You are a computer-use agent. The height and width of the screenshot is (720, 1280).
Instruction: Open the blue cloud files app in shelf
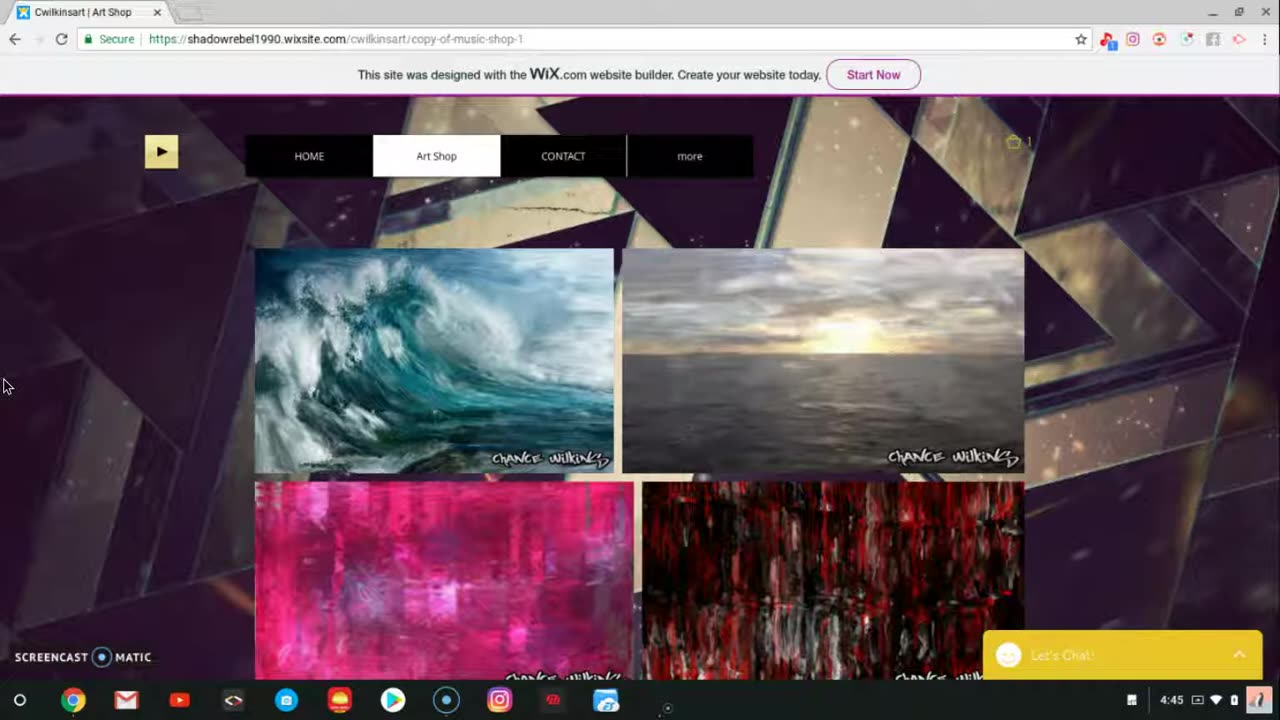606,700
